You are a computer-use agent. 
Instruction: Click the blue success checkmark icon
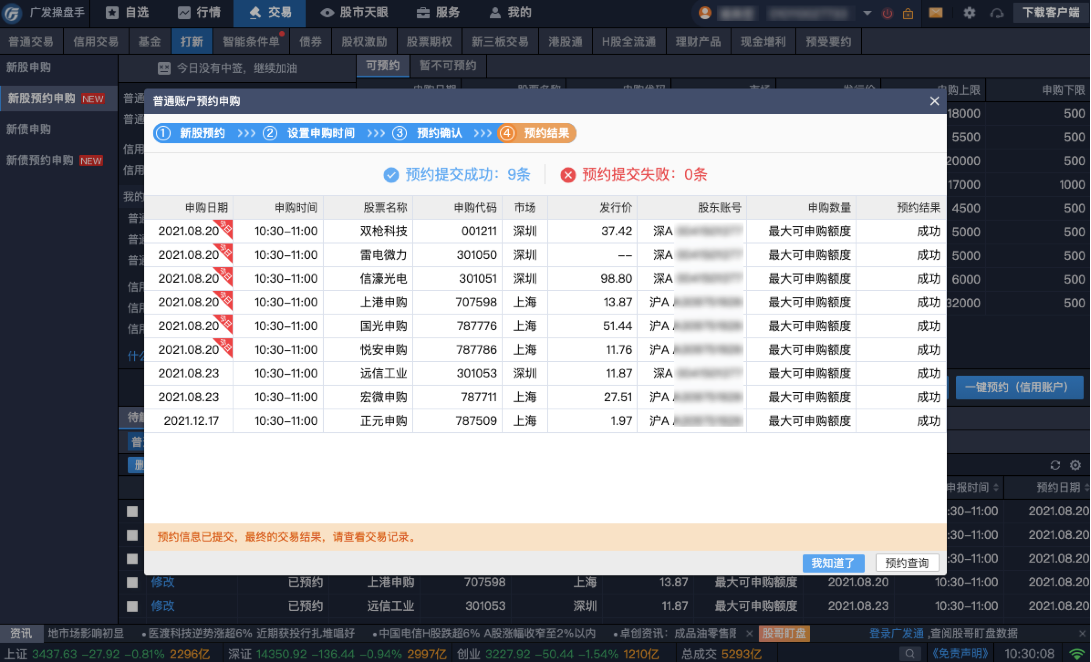391,175
